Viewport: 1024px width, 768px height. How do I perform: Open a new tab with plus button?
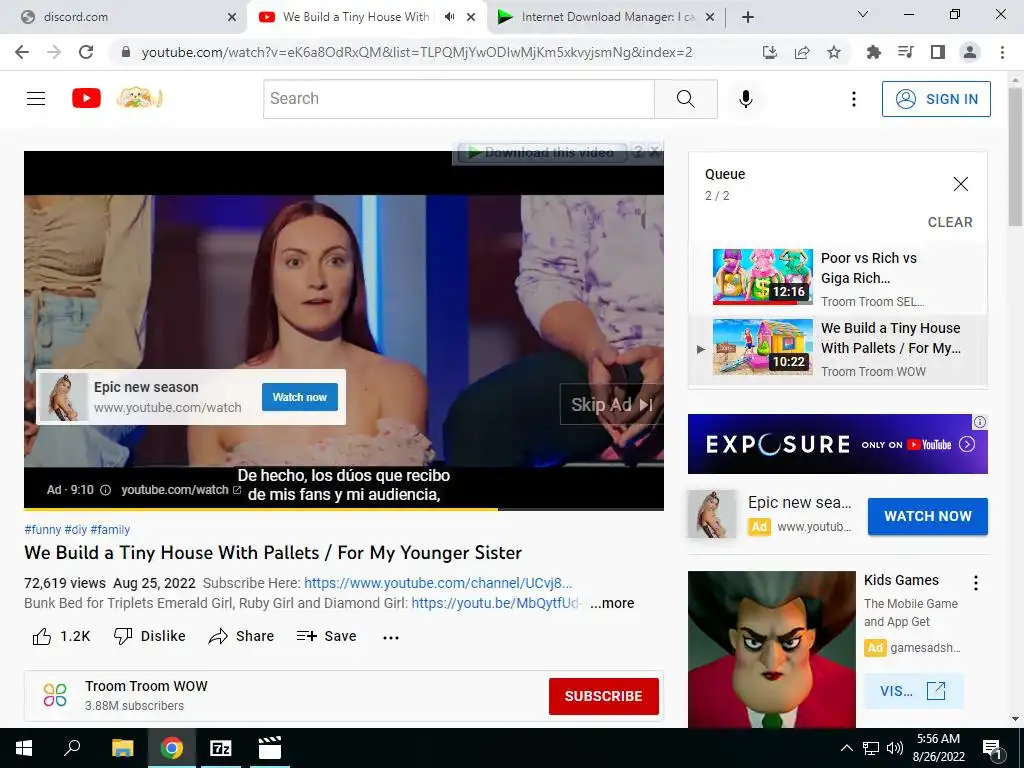748,17
